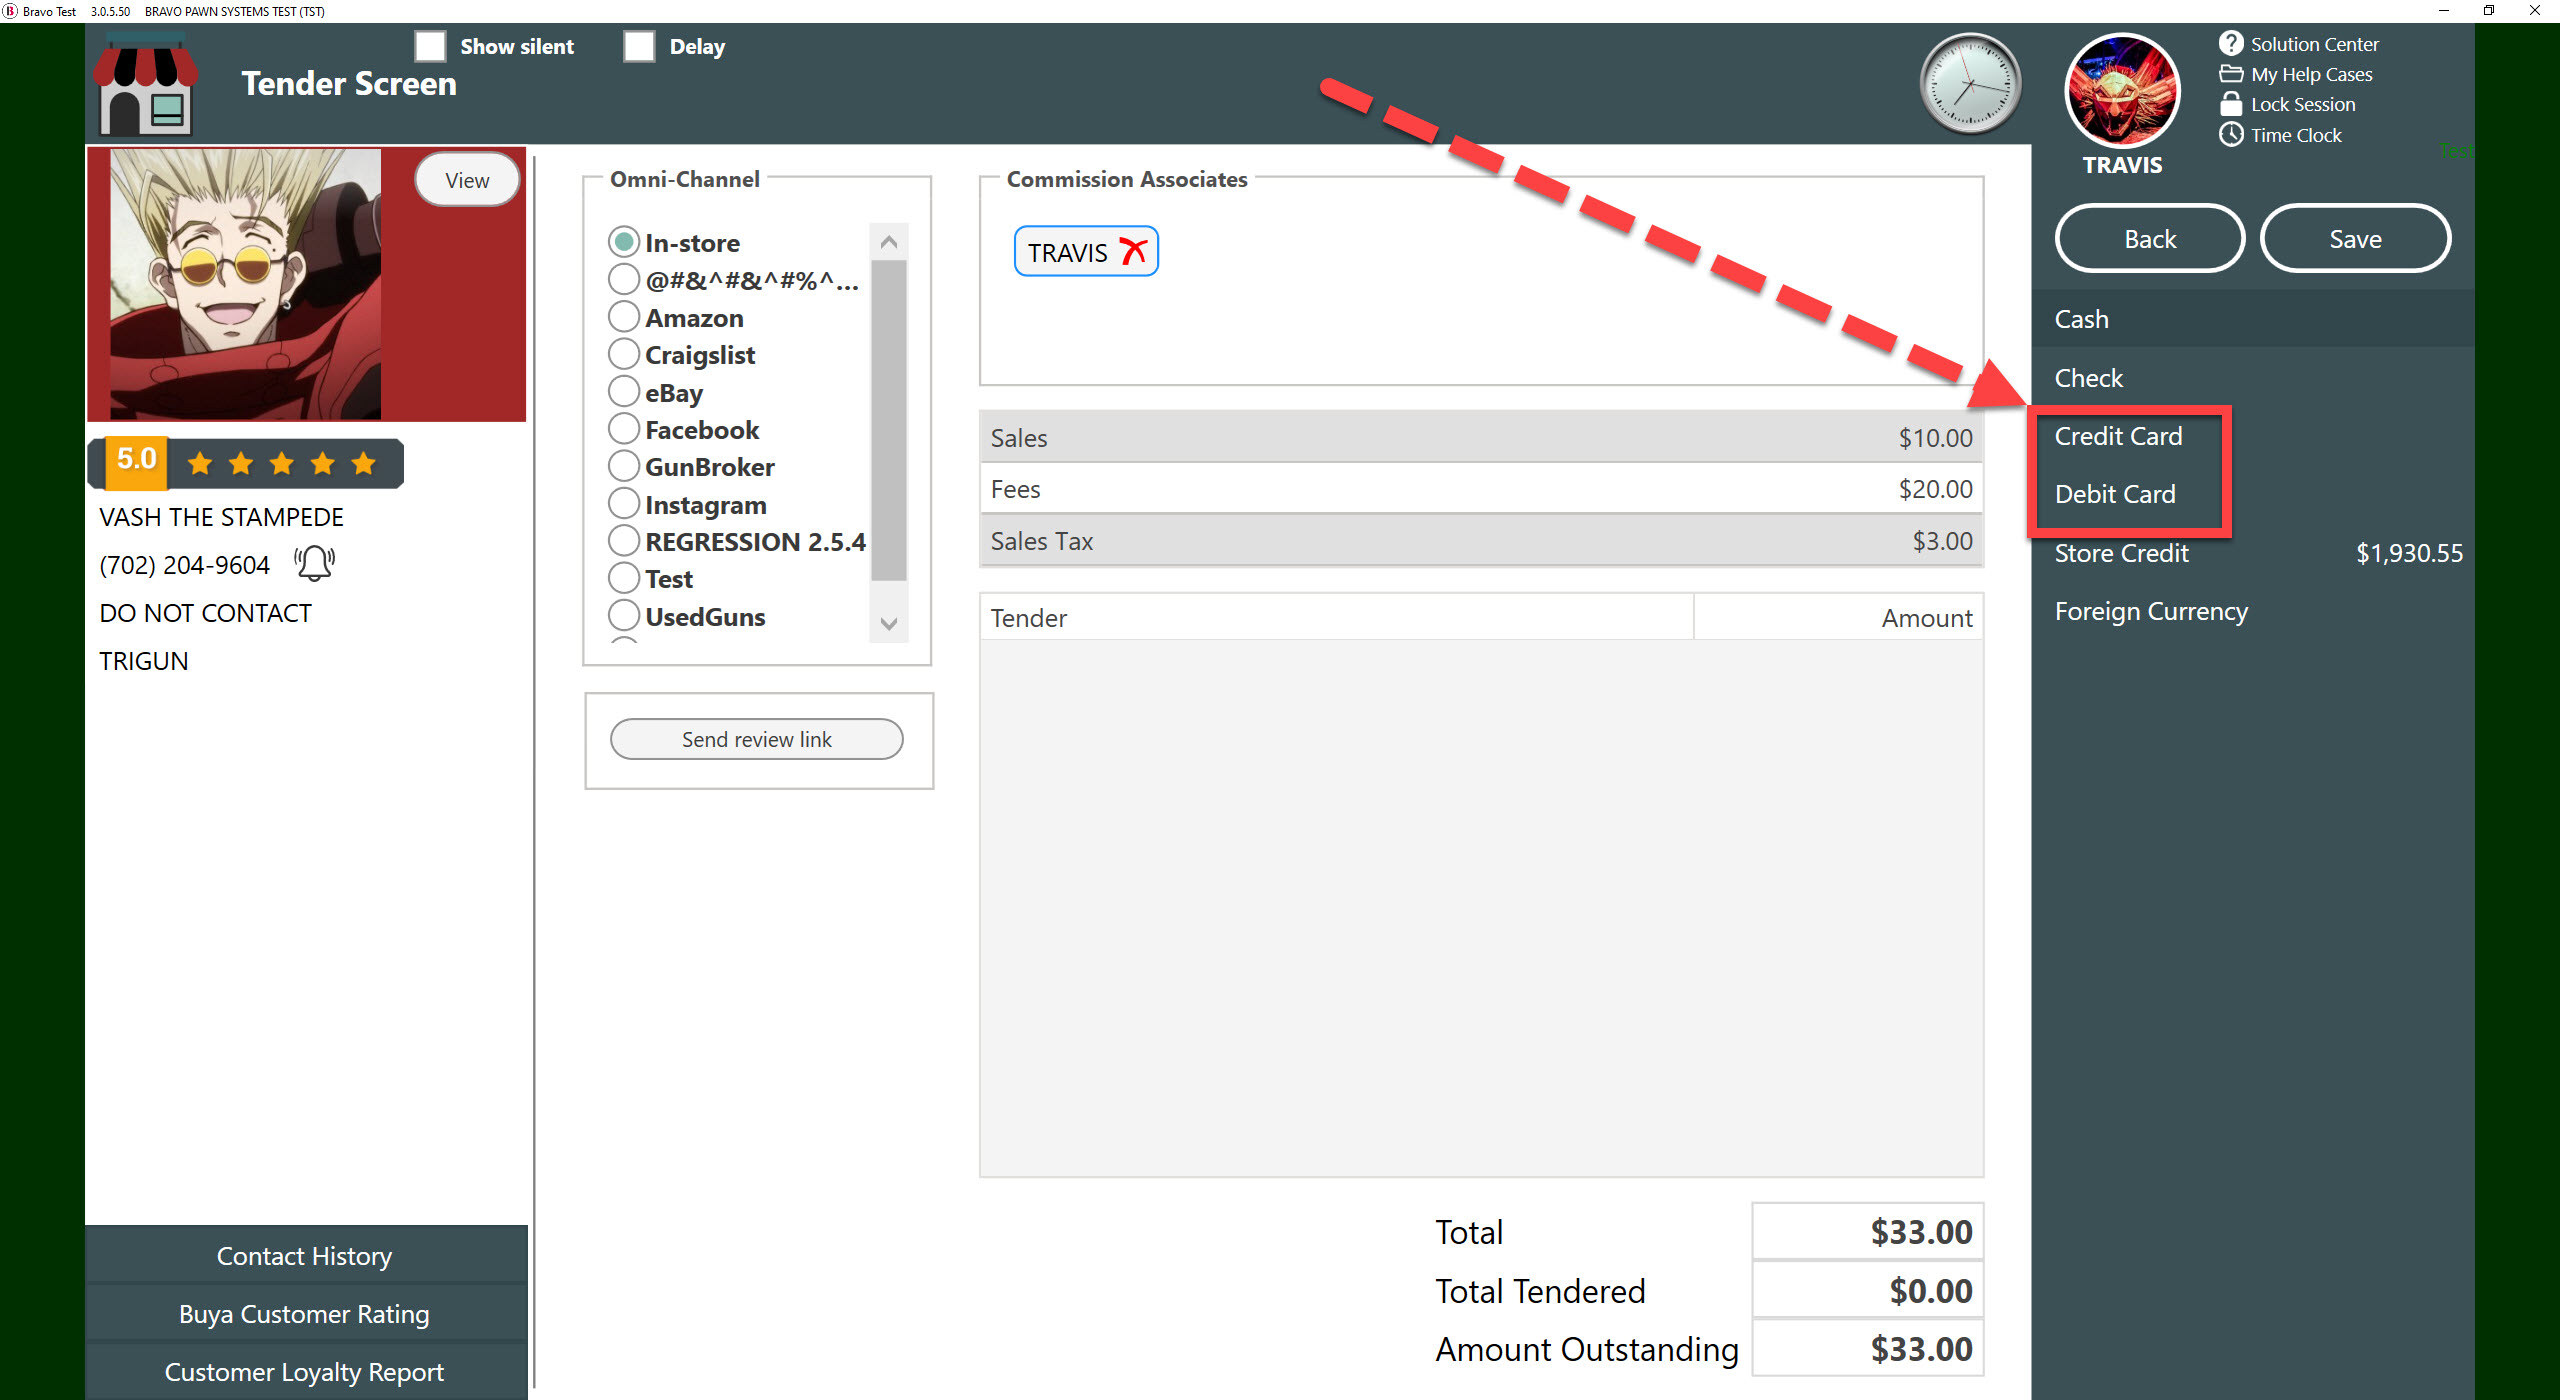The height and width of the screenshot is (1400, 2560).
Task: Click the TRIGUN customer note
Action: 143,661
